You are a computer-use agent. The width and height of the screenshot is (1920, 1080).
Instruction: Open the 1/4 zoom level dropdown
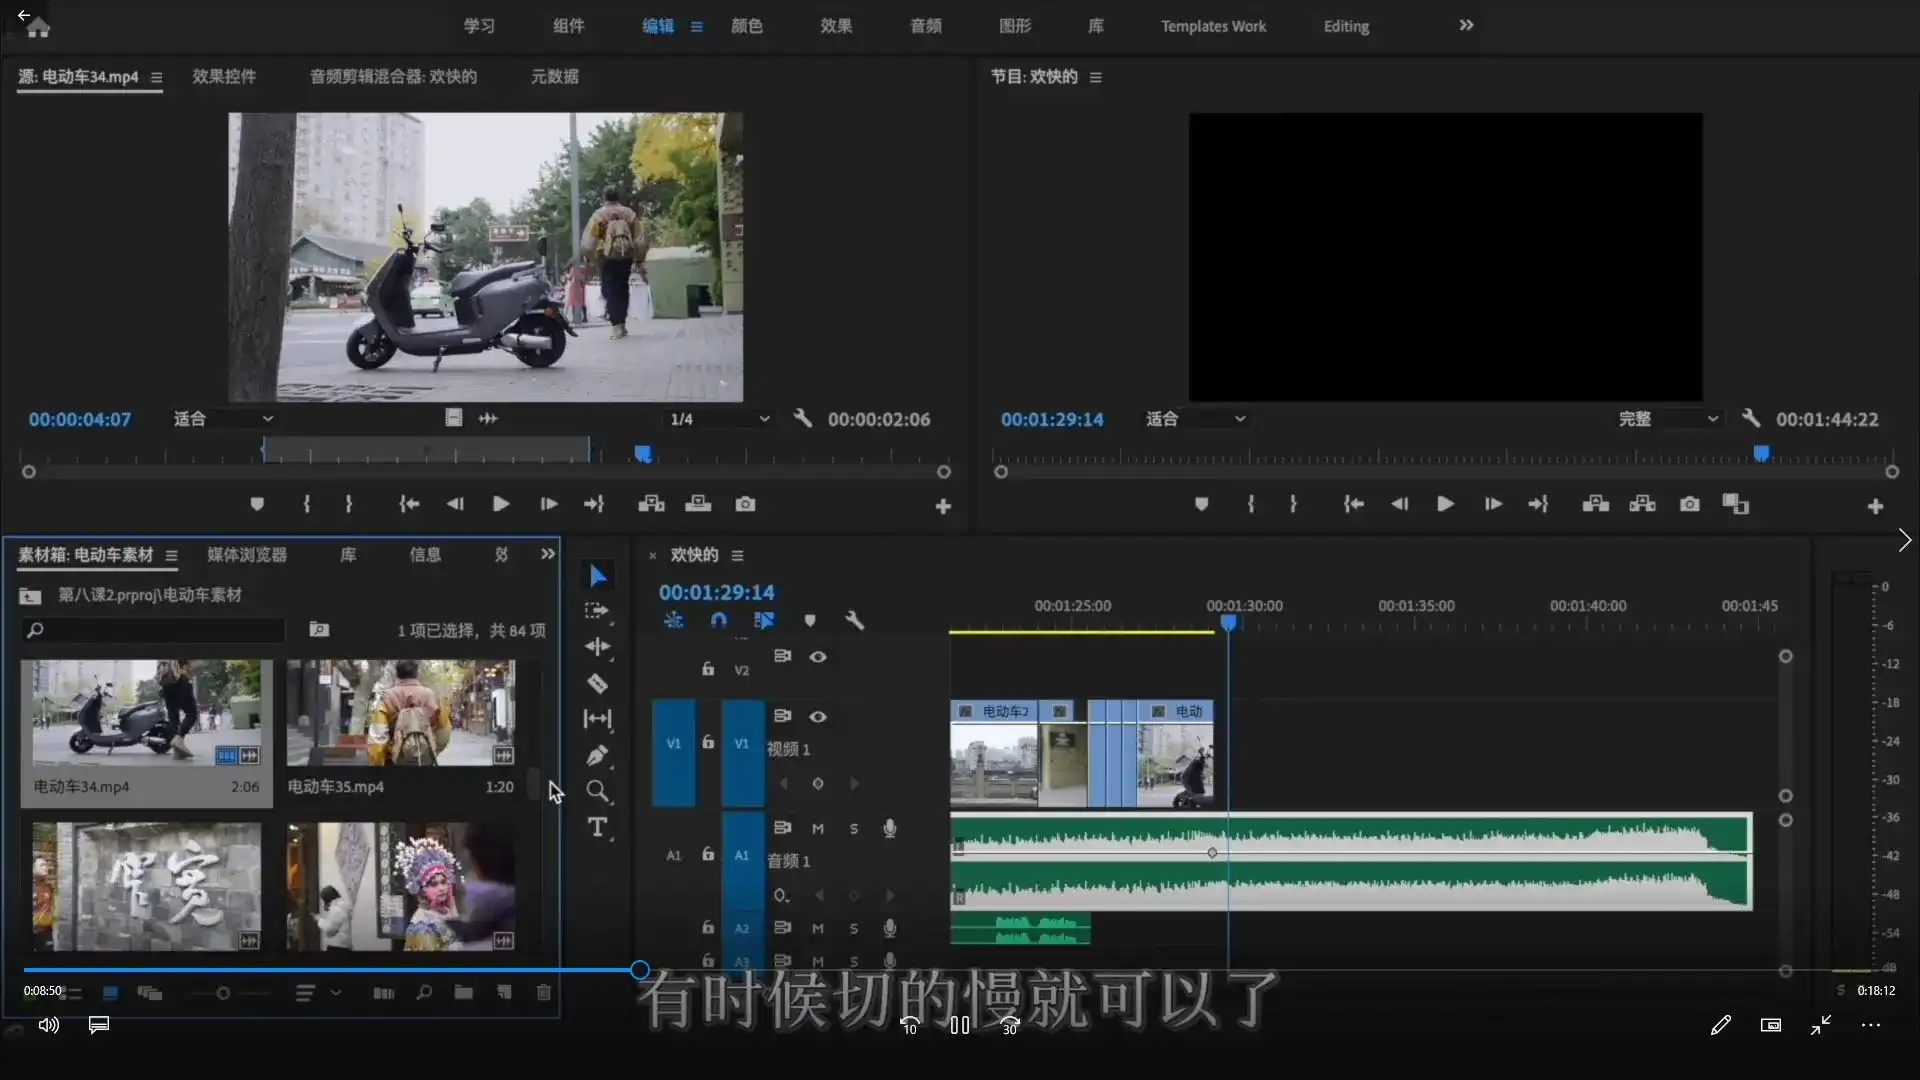(x=718, y=418)
